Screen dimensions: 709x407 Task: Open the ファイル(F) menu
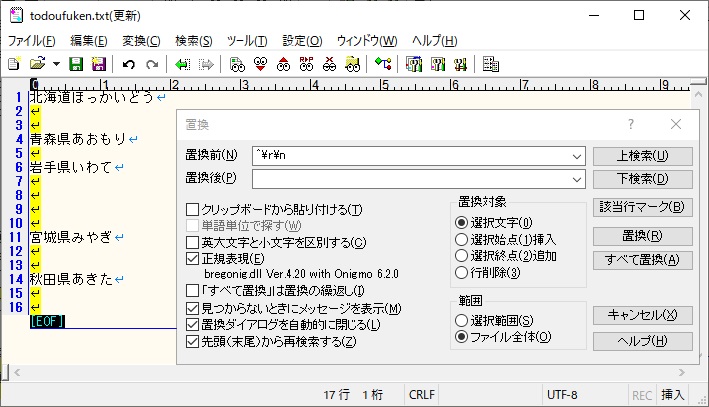(x=31, y=41)
